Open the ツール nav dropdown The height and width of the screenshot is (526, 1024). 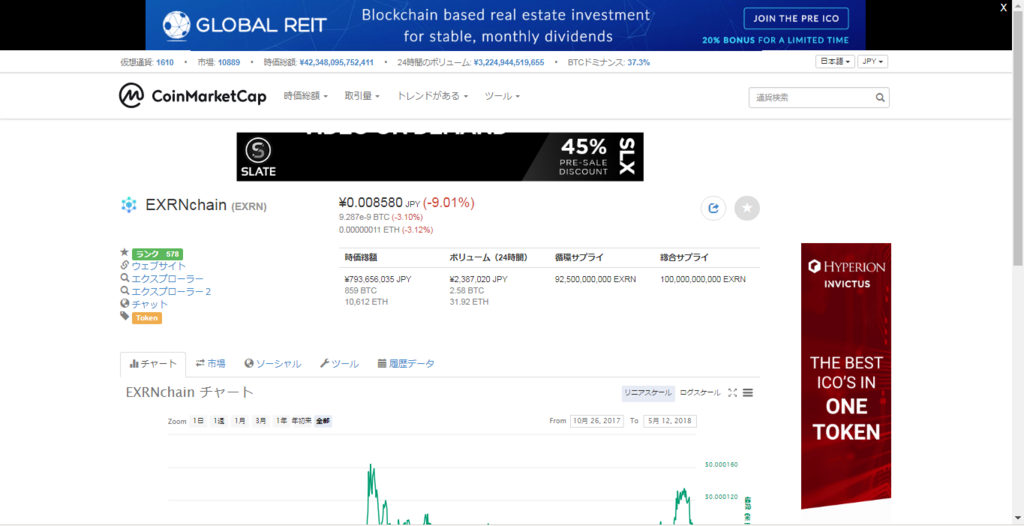point(502,96)
